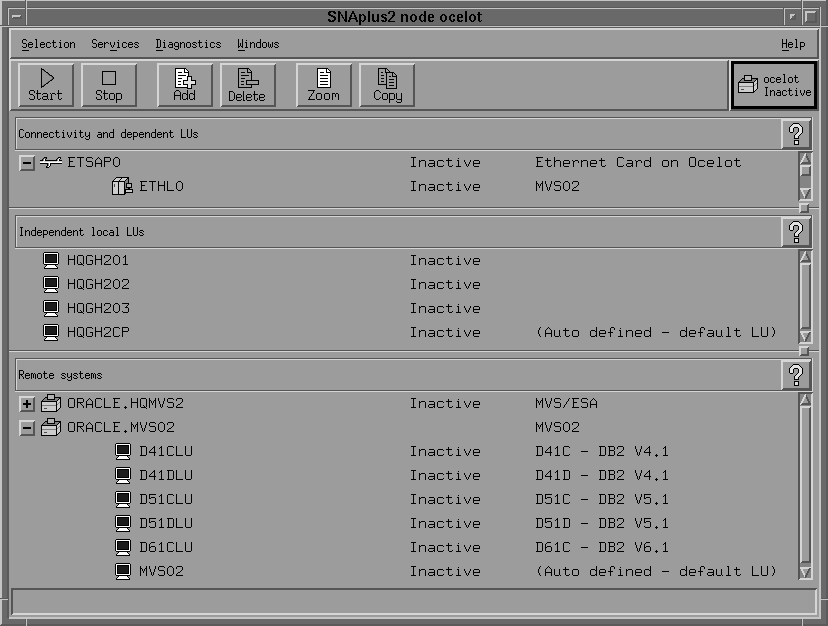Select the Copy tool icon

pyautogui.click(x=387, y=84)
